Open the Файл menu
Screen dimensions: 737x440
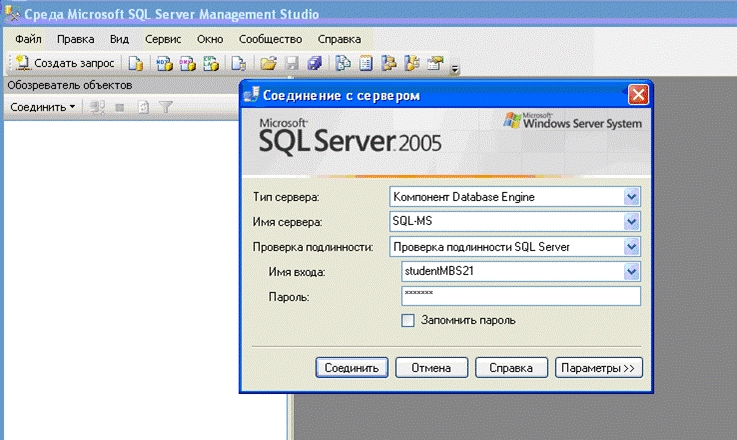[28, 39]
